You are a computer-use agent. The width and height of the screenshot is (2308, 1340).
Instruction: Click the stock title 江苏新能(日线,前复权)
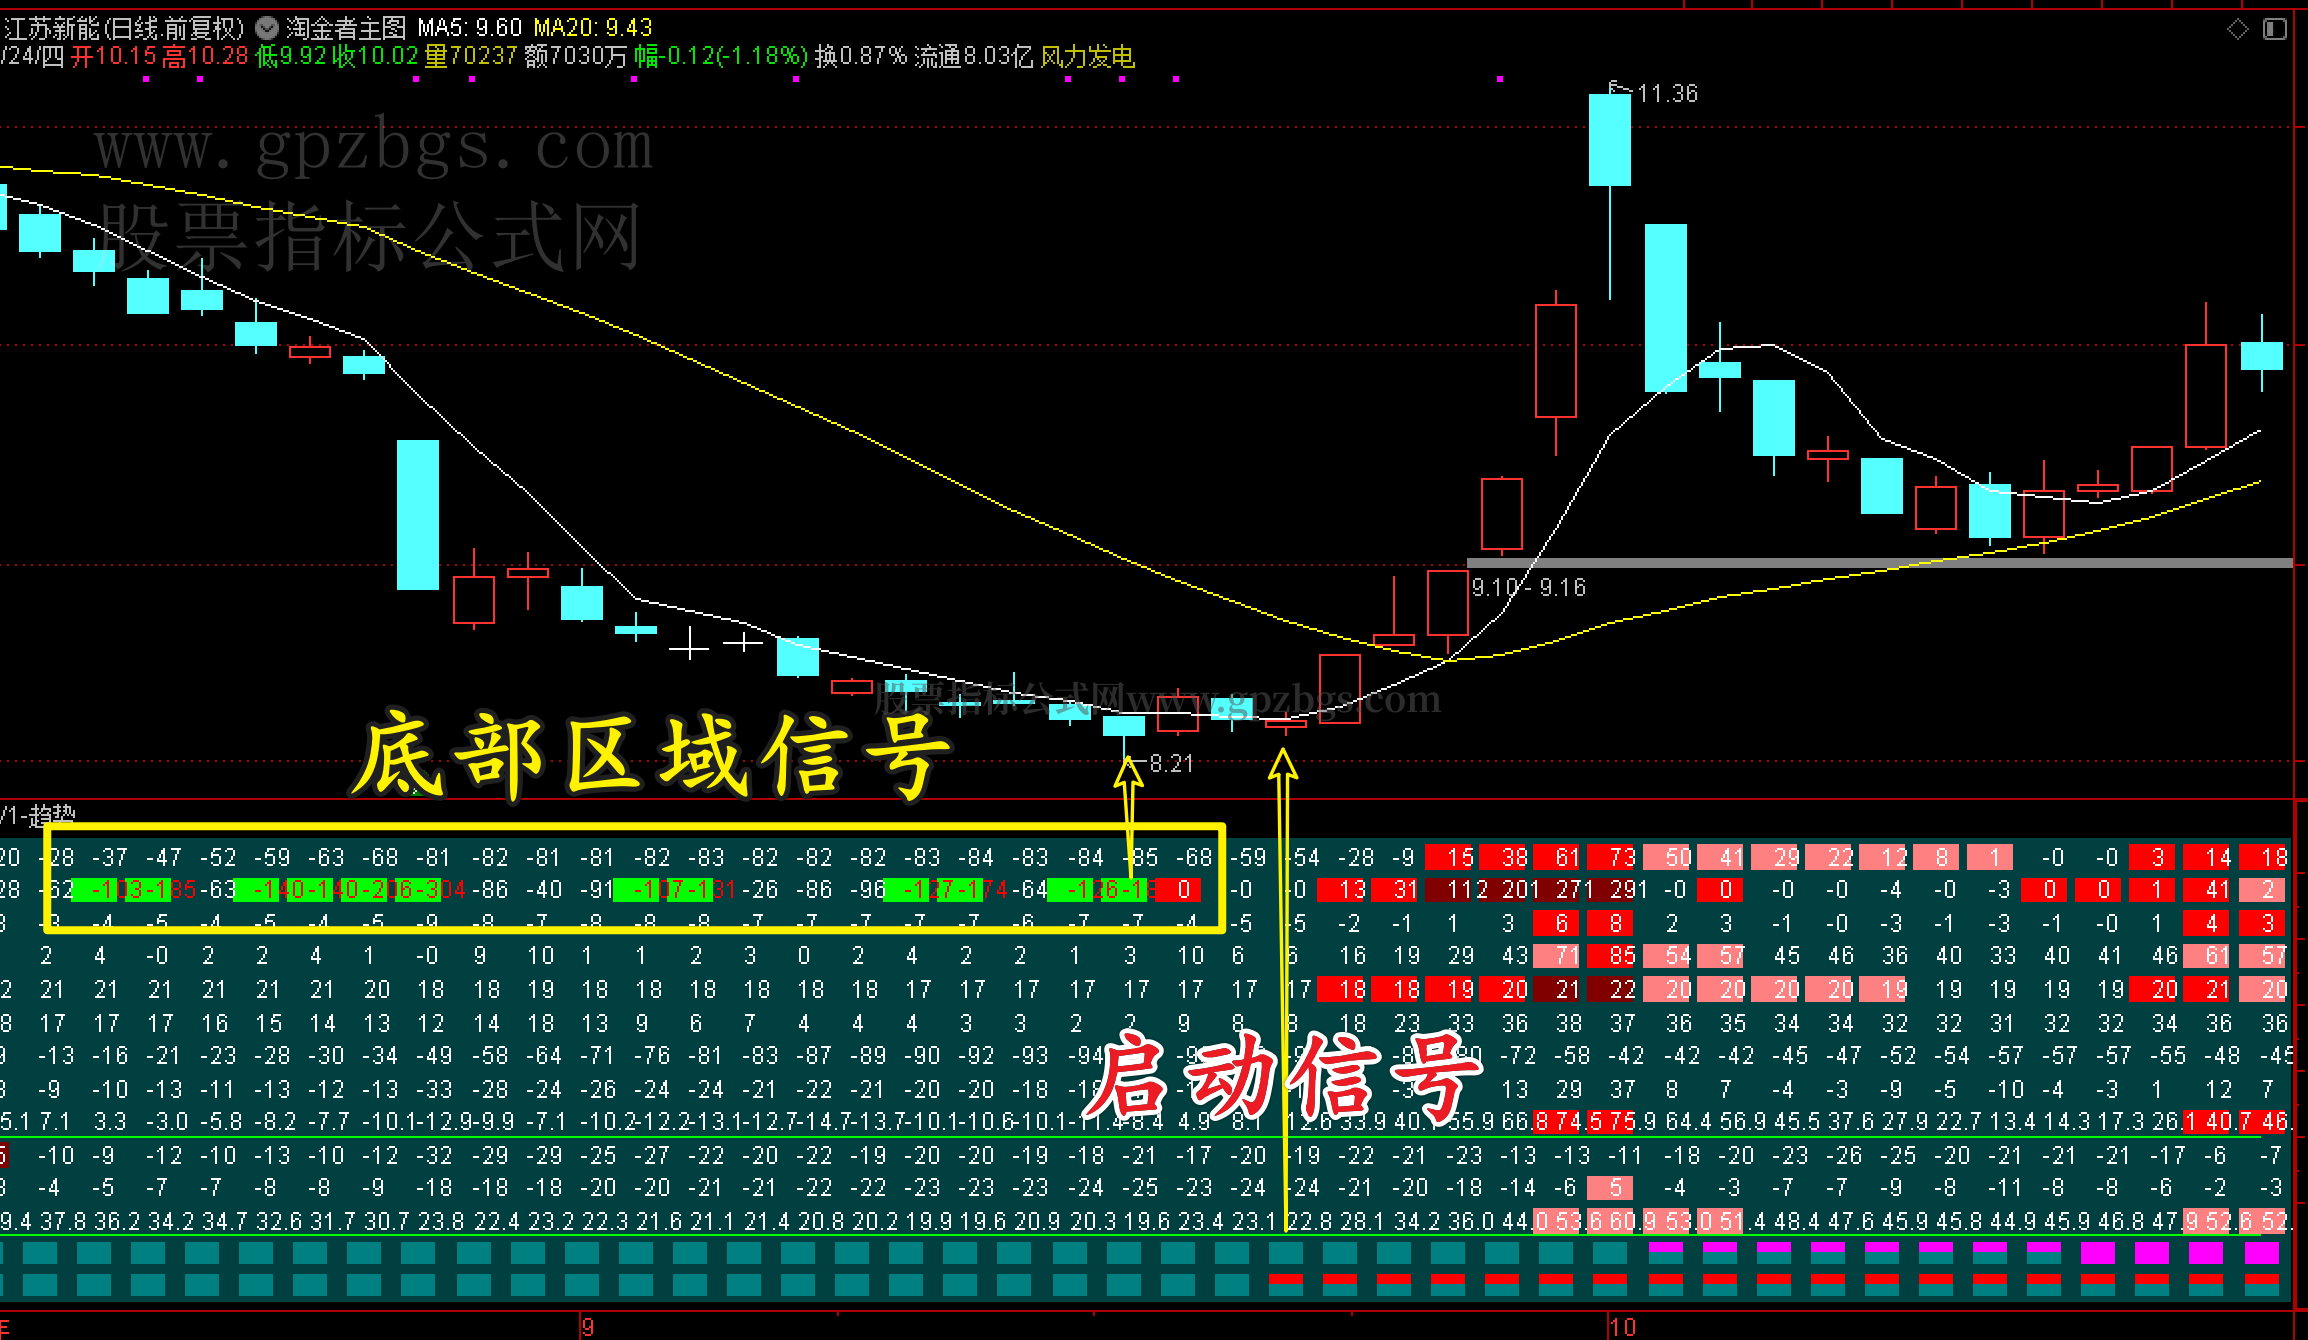(124, 28)
